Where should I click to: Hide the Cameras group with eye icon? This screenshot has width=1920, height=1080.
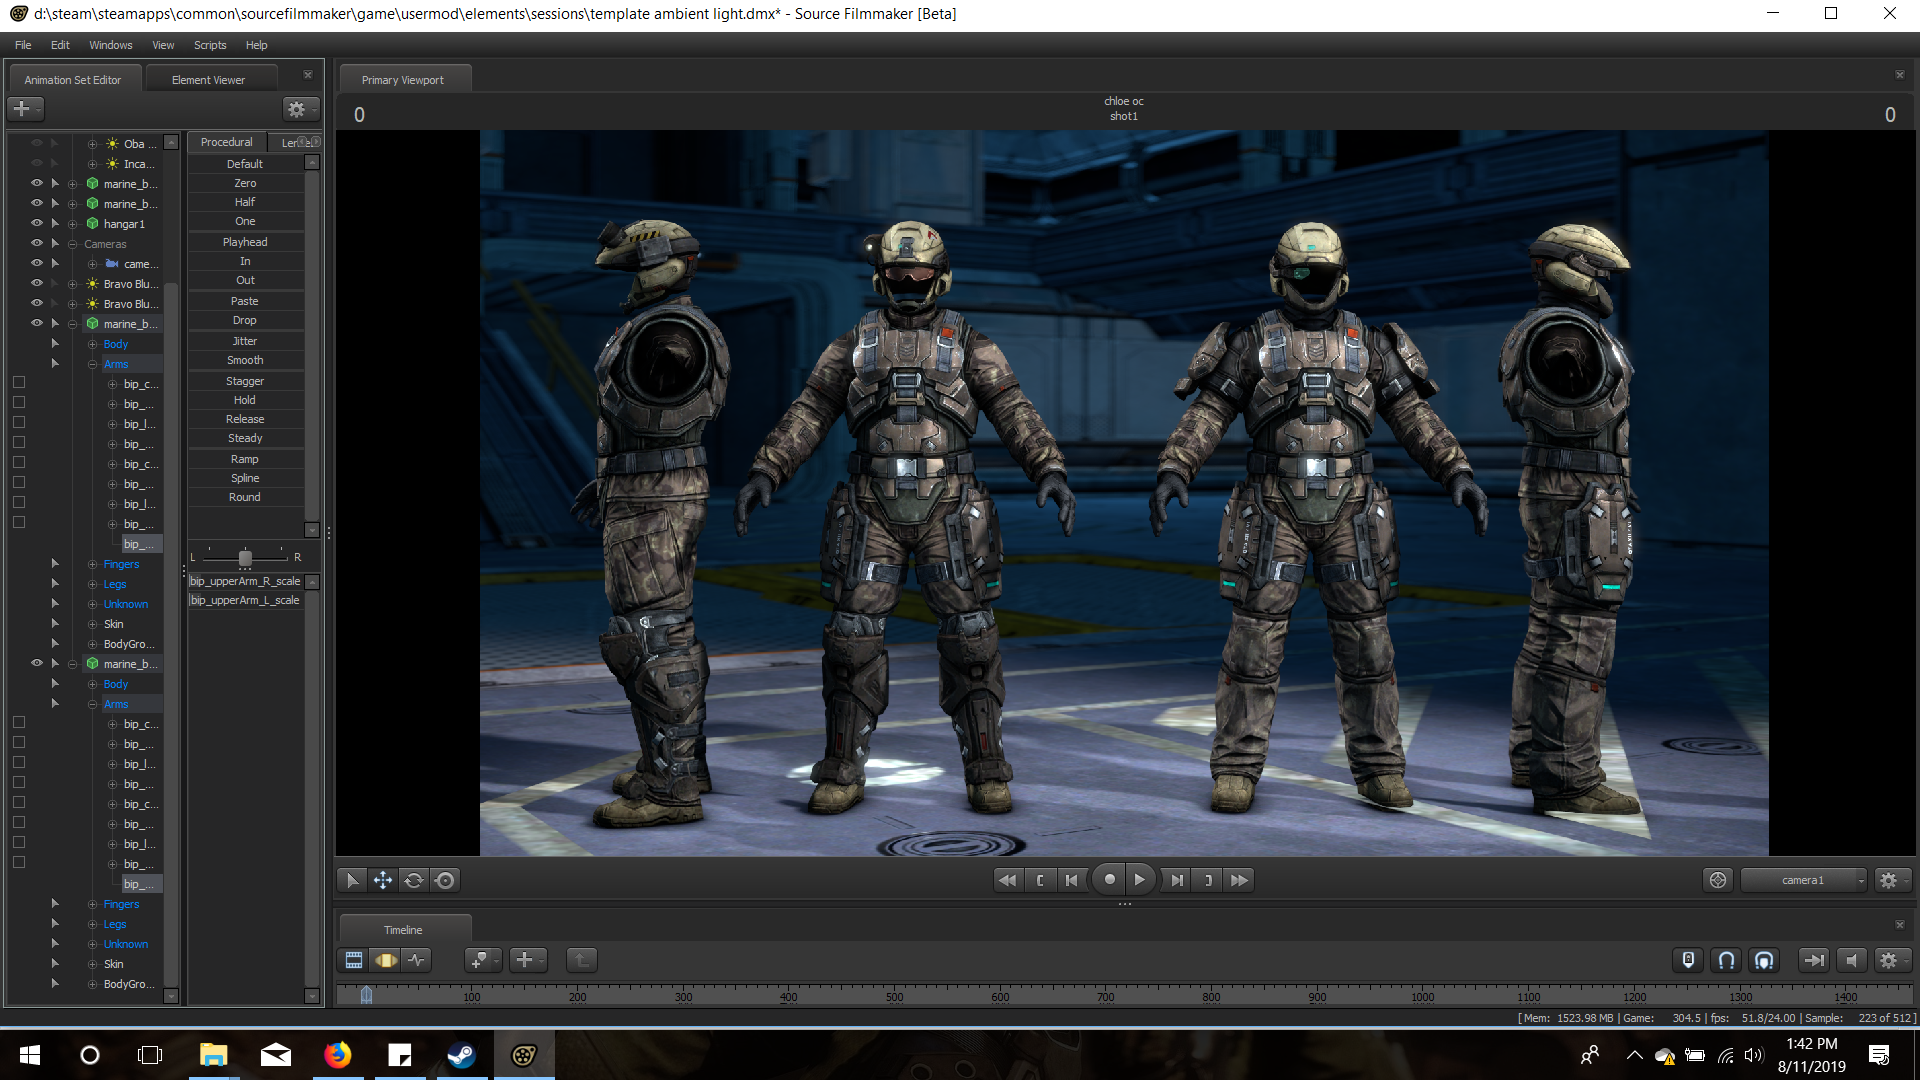coord(37,243)
